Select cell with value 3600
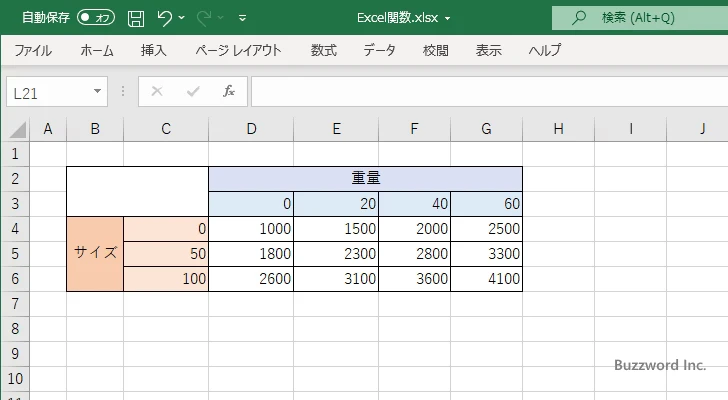Image resolution: width=728 pixels, height=400 pixels. 414,279
